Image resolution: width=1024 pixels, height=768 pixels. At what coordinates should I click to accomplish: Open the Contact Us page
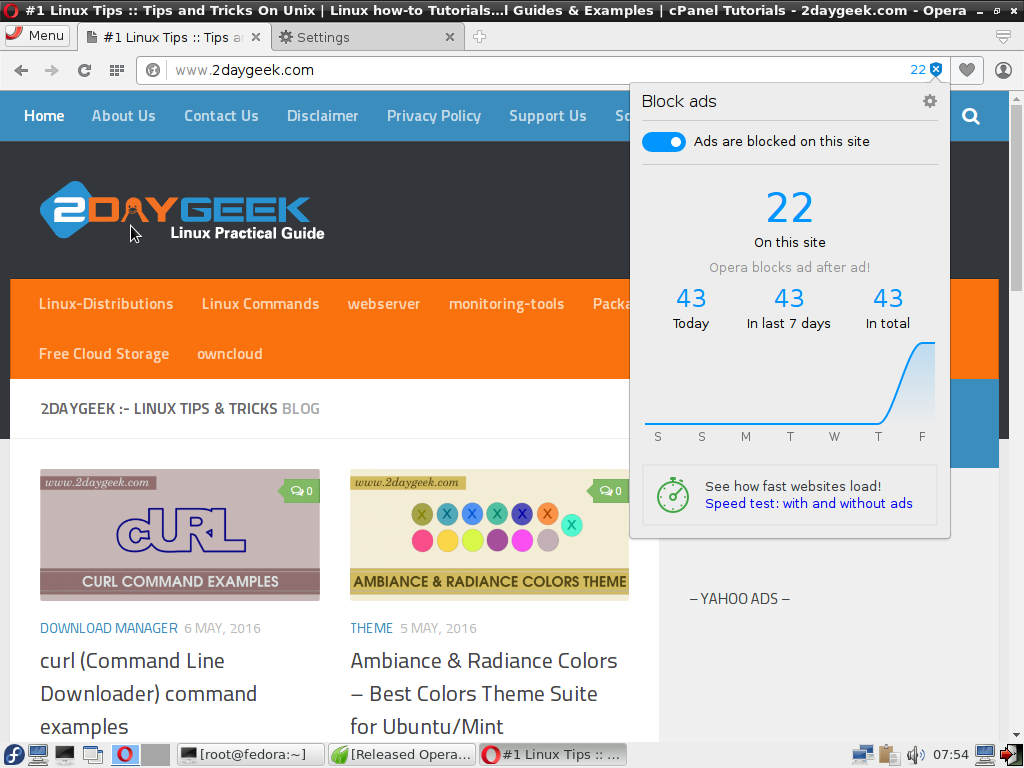[221, 116]
